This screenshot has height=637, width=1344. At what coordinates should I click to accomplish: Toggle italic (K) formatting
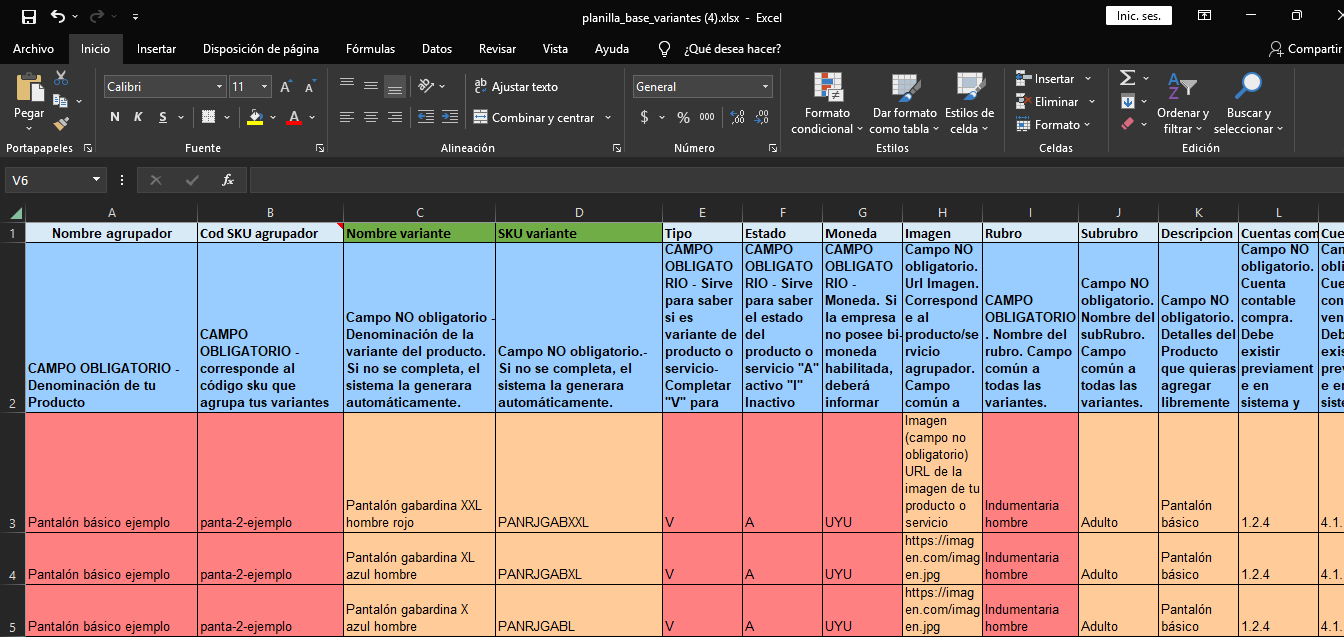coord(138,117)
